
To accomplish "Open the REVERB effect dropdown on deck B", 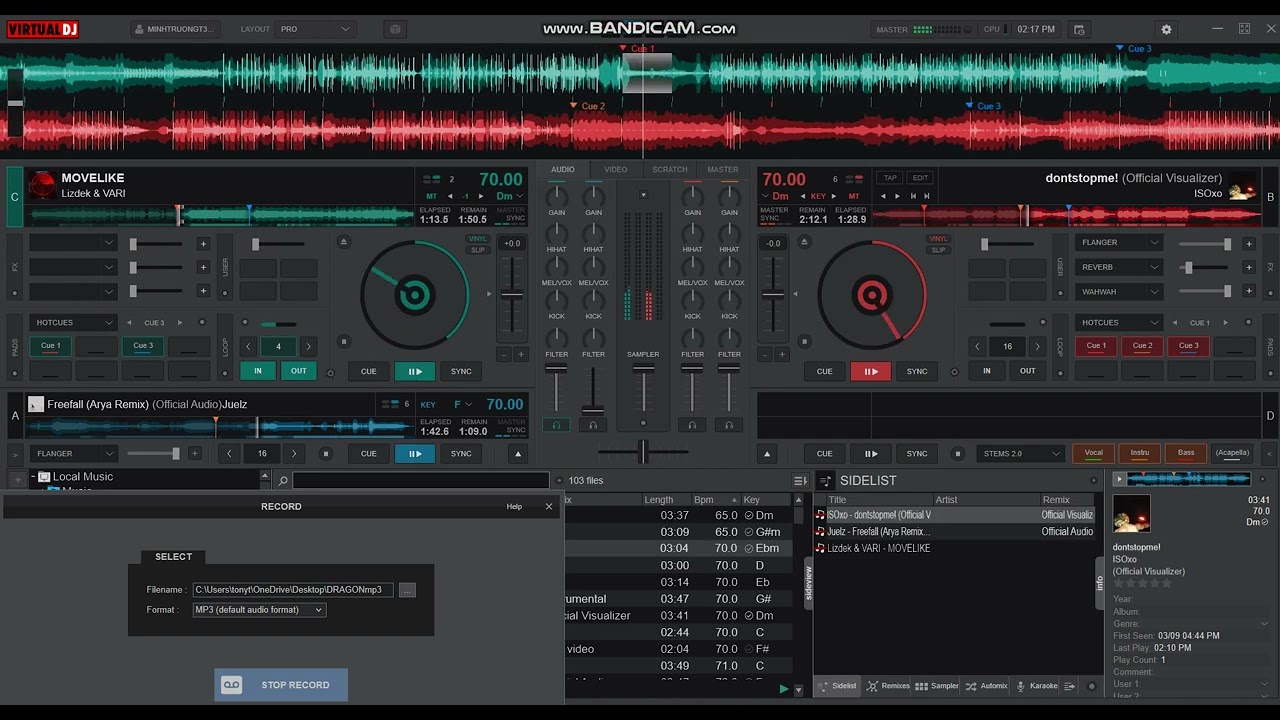I will pyautogui.click(x=1119, y=267).
